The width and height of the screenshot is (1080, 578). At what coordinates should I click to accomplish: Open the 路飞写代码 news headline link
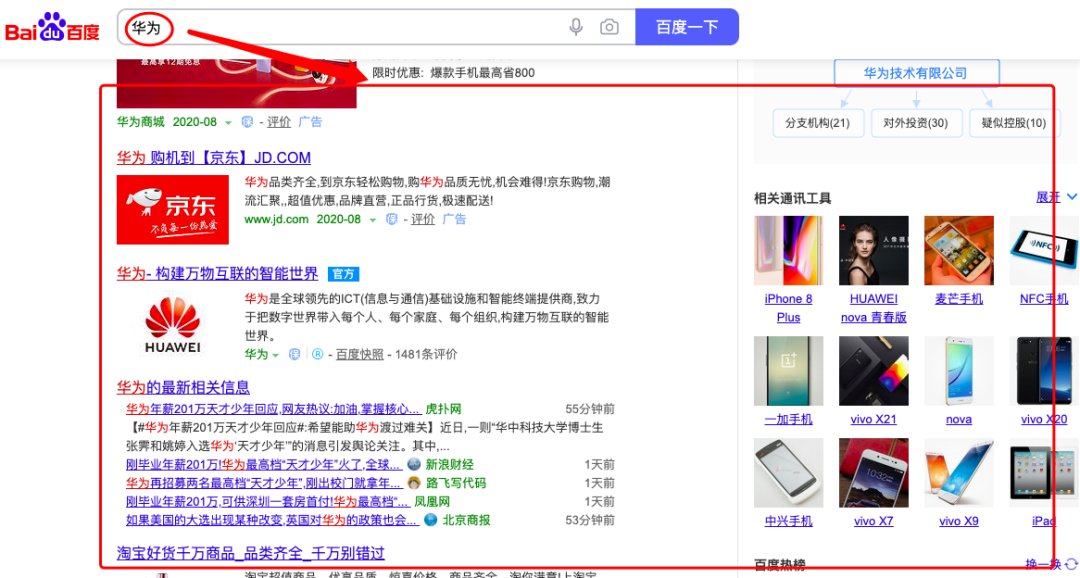click(263, 483)
